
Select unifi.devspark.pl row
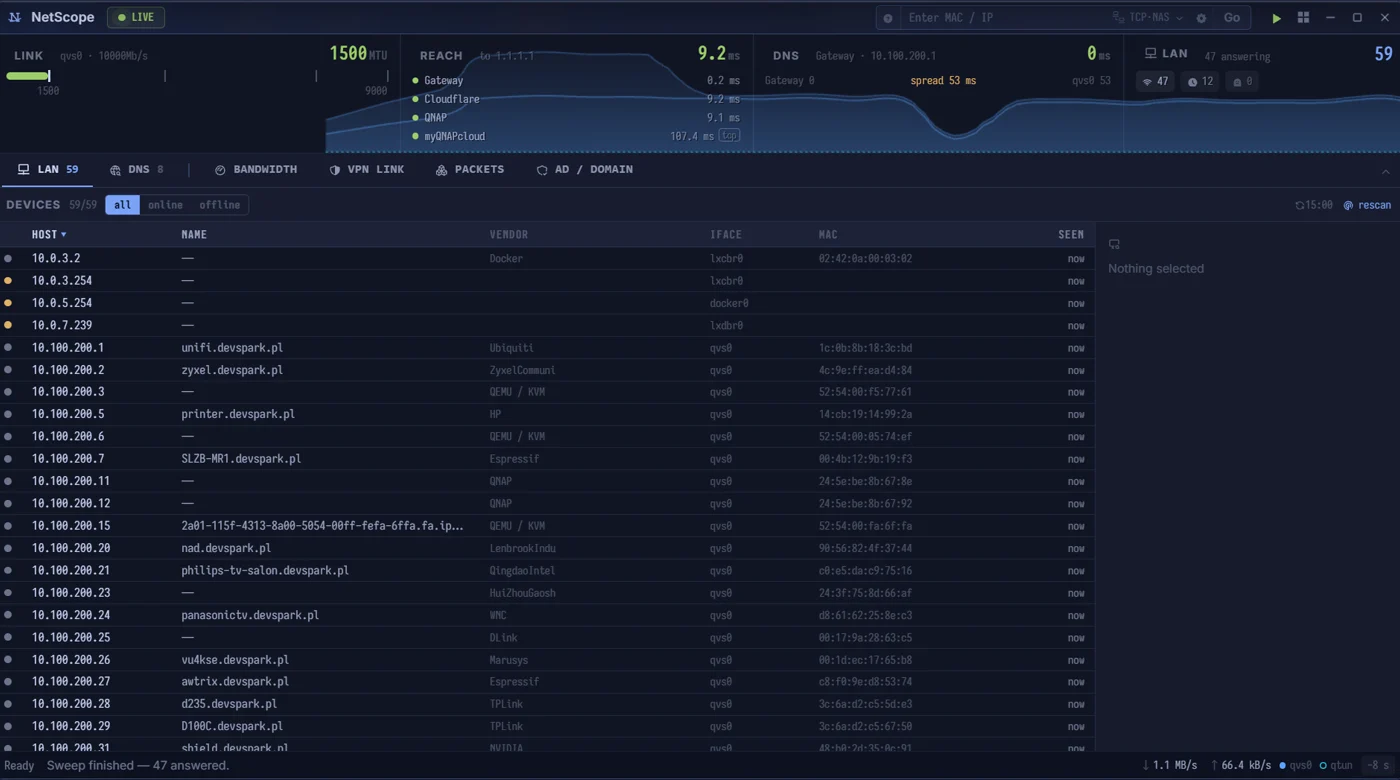point(547,348)
